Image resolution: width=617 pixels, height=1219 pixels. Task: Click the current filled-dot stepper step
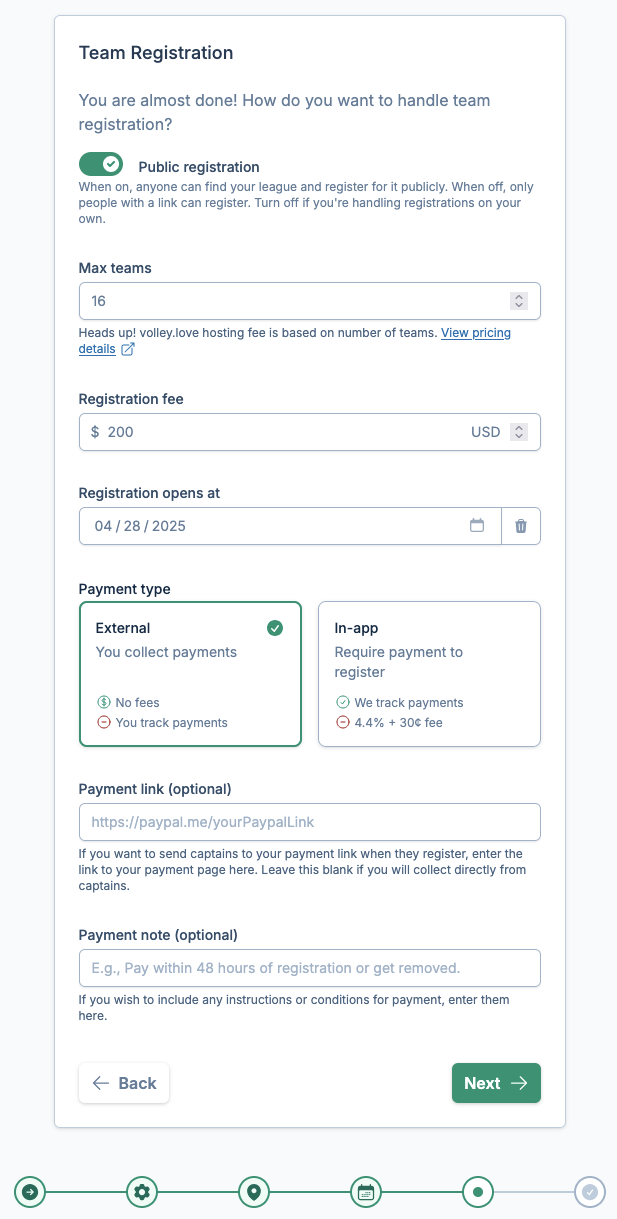pyautogui.click(x=478, y=1192)
